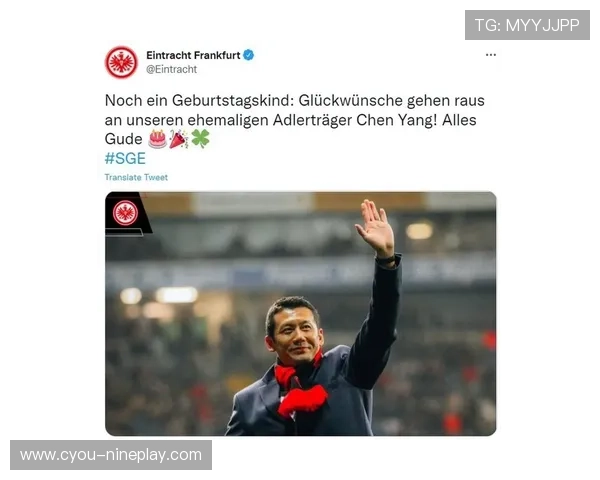Open the tweet photo of waving man

pos(300,313)
